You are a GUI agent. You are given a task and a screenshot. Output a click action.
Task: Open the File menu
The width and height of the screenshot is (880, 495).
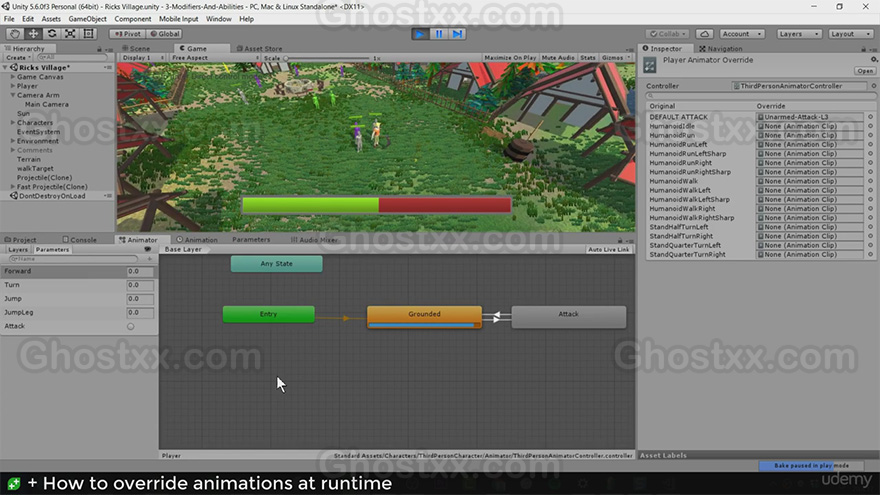click(x=10, y=19)
